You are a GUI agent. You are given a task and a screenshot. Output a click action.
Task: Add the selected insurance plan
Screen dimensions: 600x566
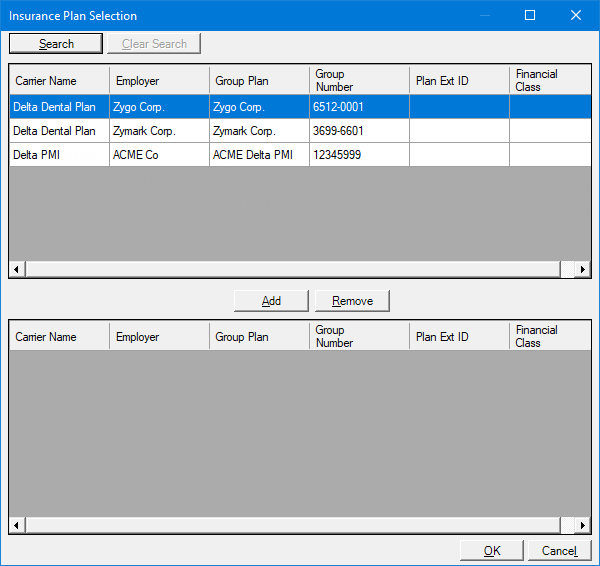click(x=271, y=301)
